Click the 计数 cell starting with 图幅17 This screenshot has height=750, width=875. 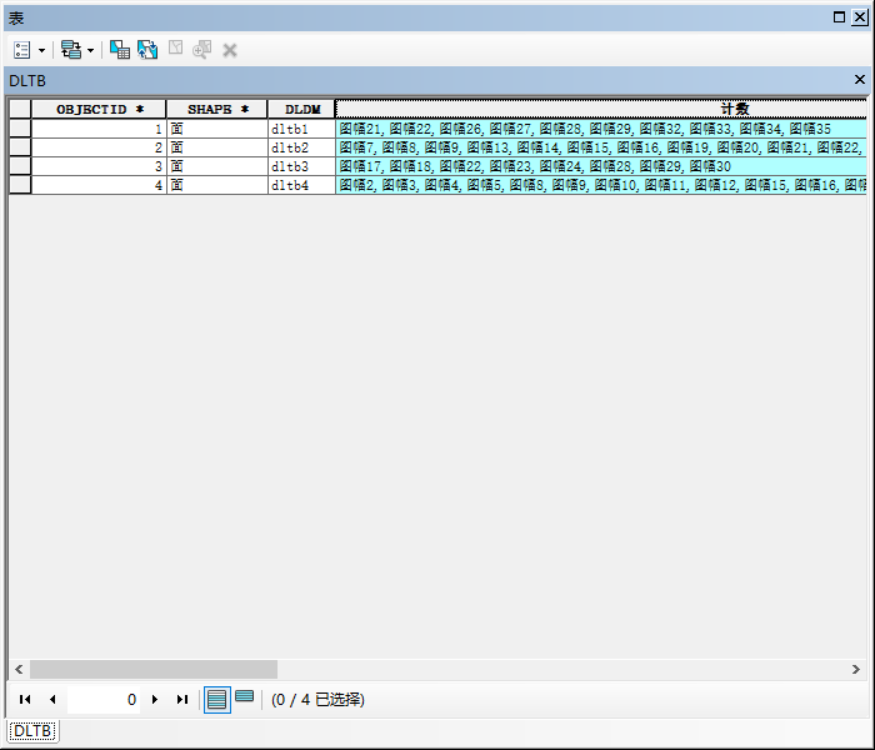(601, 166)
